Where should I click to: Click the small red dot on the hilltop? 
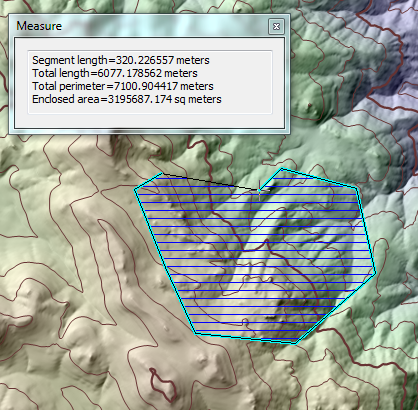[310, 105]
